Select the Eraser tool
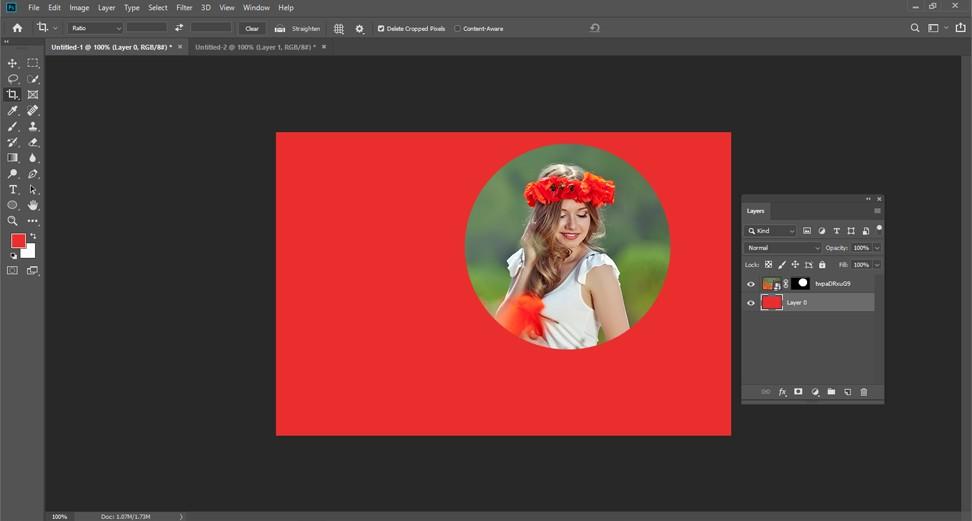This screenshot has width=972, height=521. coord(33,142)
